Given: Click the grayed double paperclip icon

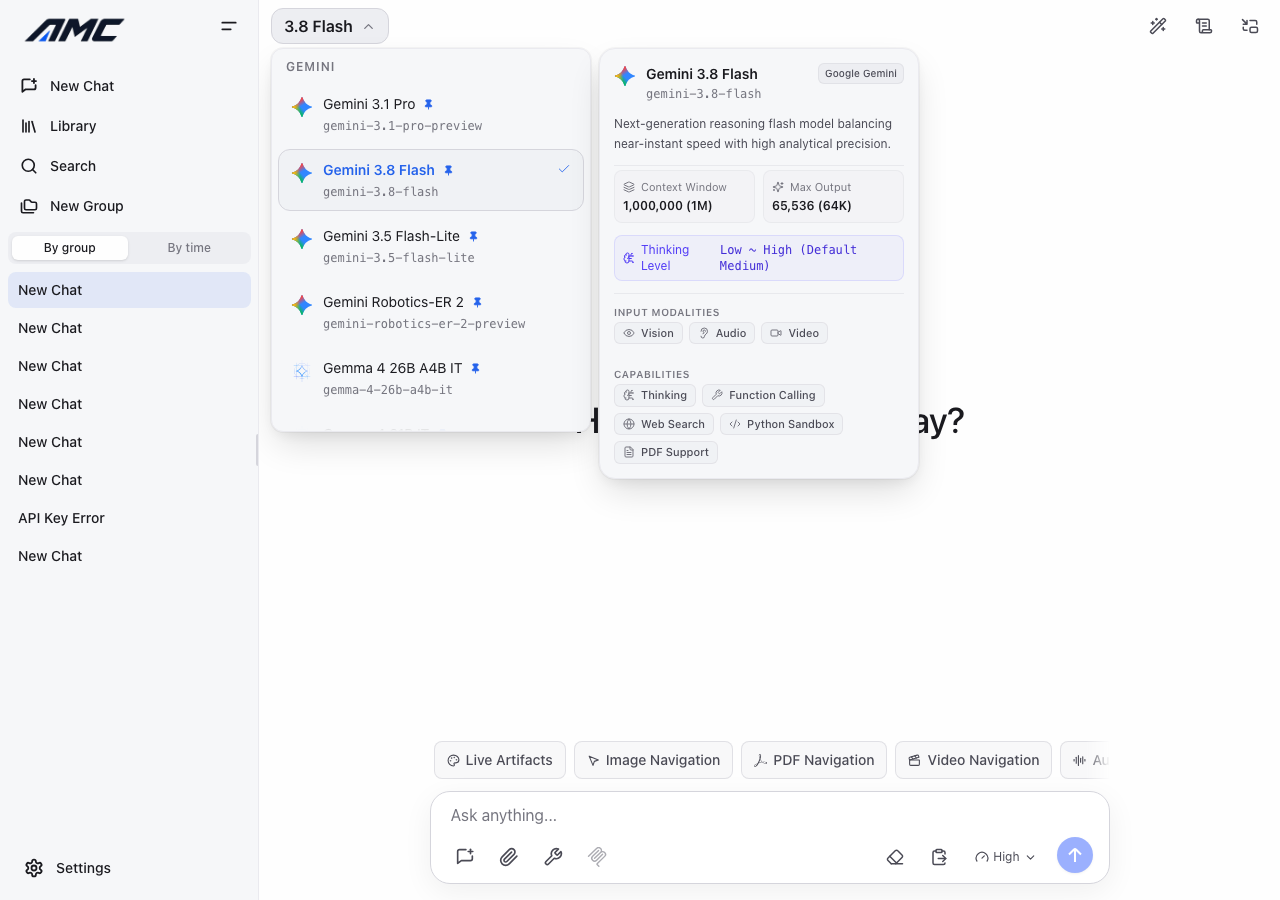Looking at the screenshot, I should [x=597, y=856].
